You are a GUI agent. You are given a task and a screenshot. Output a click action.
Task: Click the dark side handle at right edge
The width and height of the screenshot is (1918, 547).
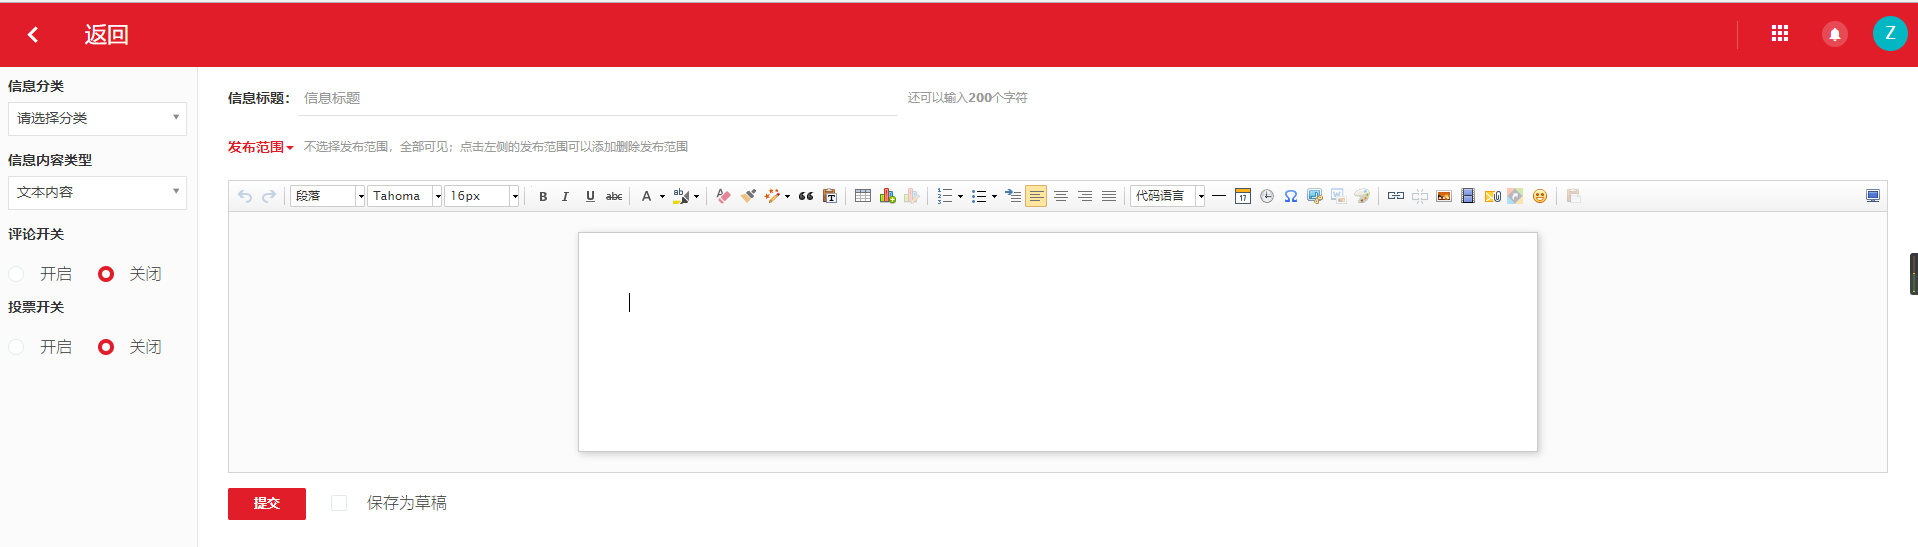click(x=1913, y=274)
